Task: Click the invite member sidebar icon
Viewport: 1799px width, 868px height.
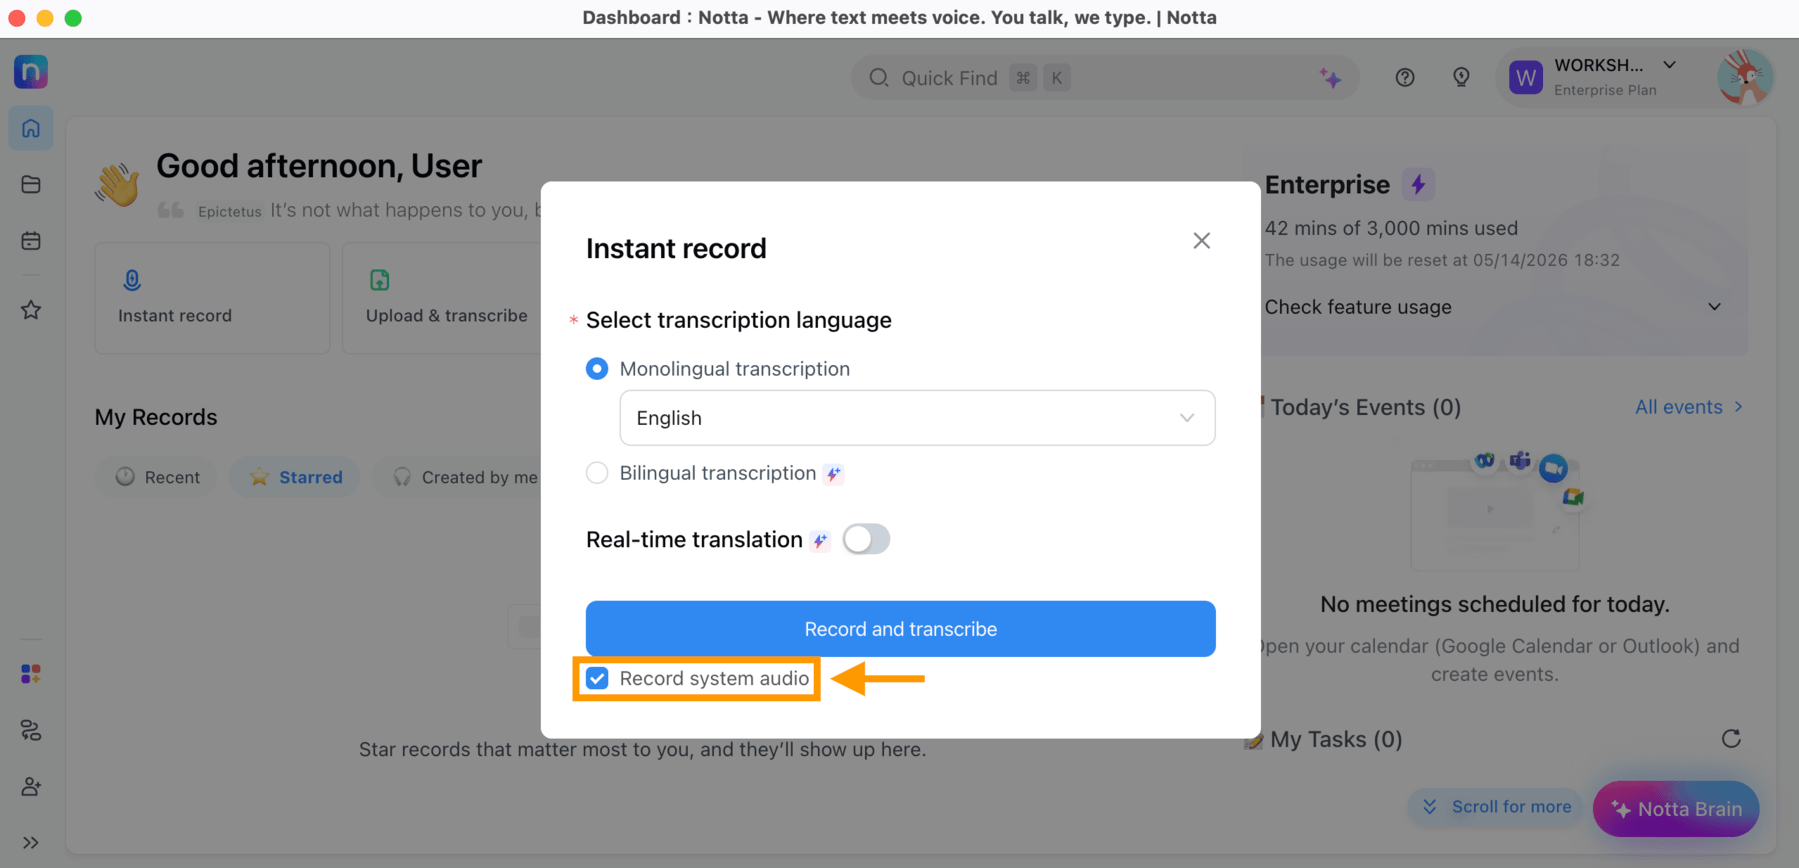Action: (x=31, y=787)
